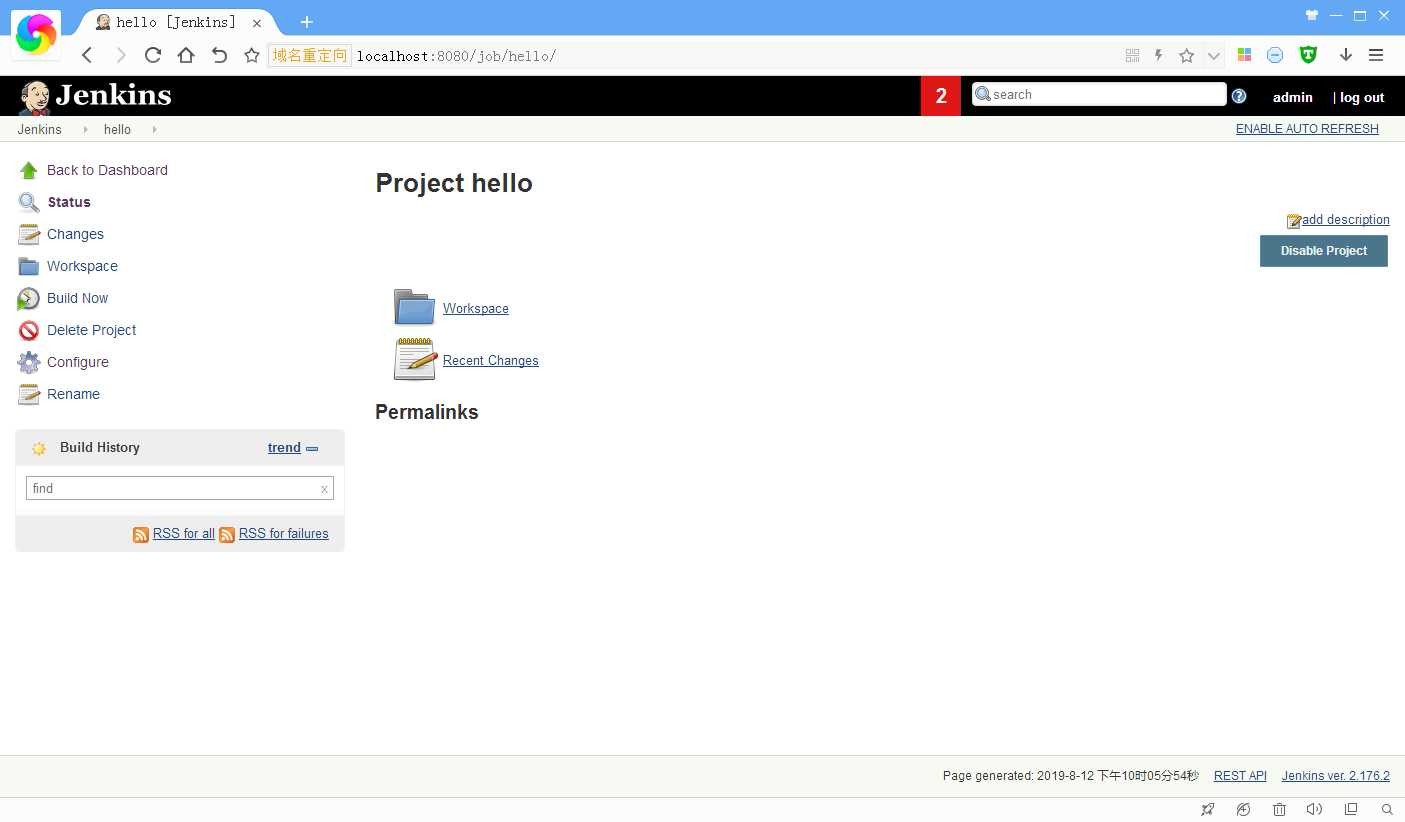
Task: Click the bookmark star next to address bar
Action: [x=252, y=55]
